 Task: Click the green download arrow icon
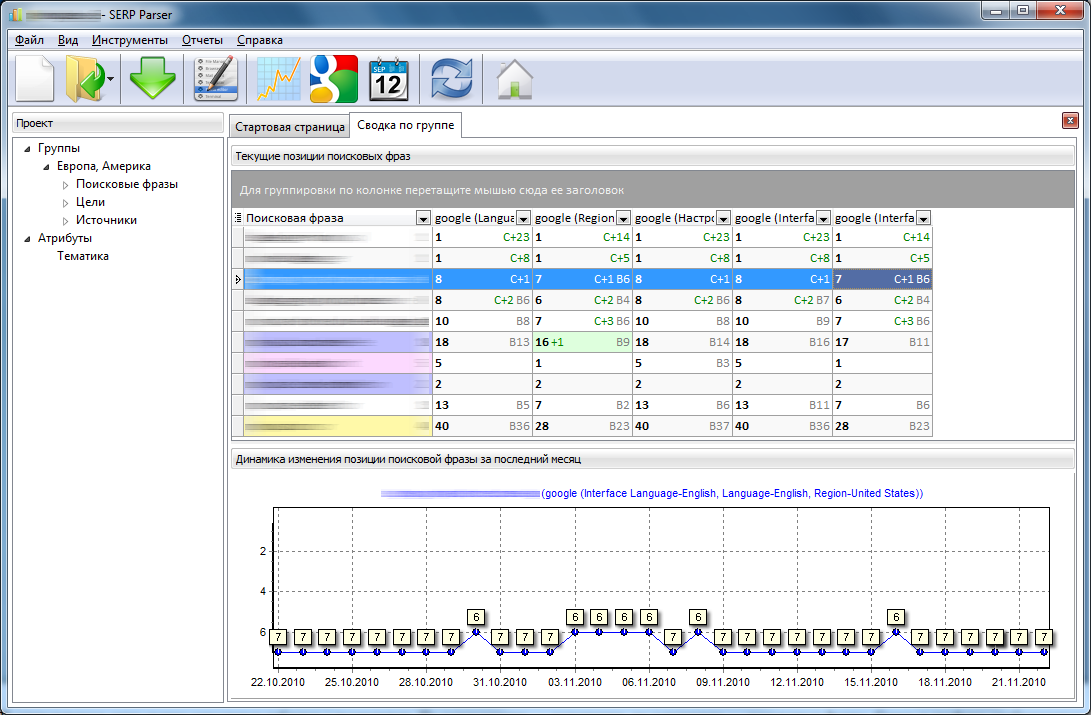pos(152,78)
